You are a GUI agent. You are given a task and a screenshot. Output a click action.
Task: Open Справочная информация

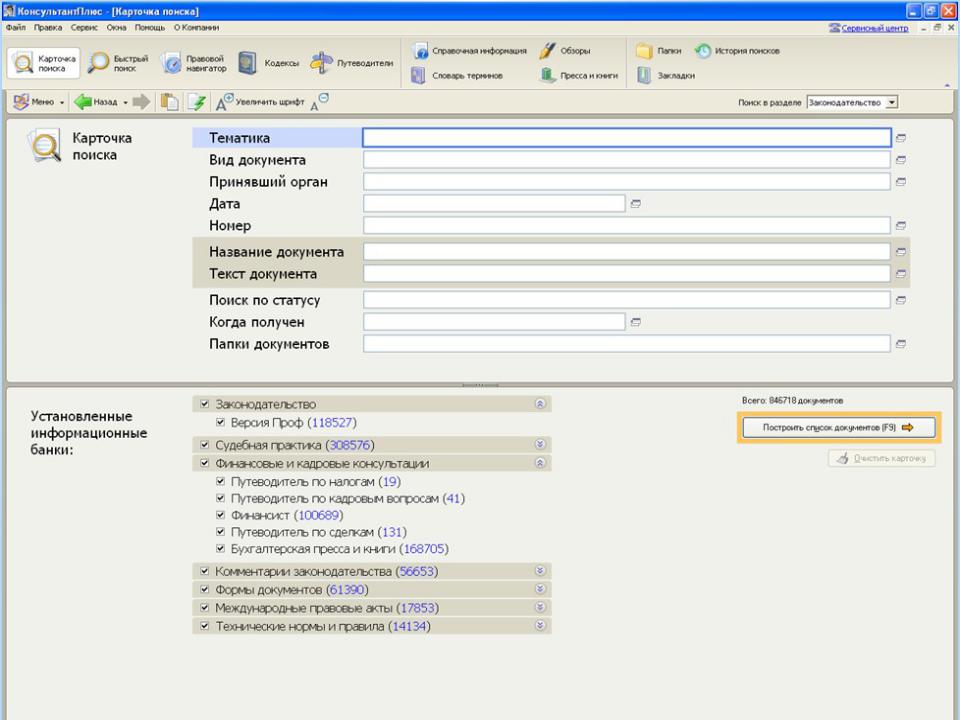tap(469, 51)
